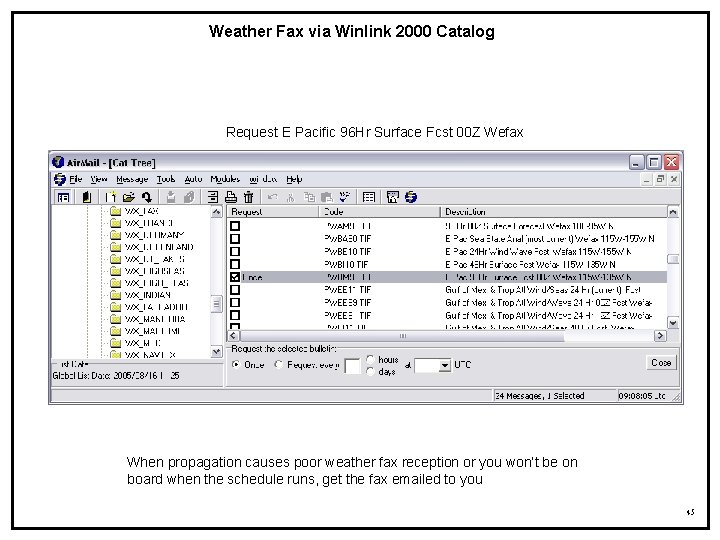Click horizontal scrollbar right arrow
The image size is (720, 540).
[660, 336]
